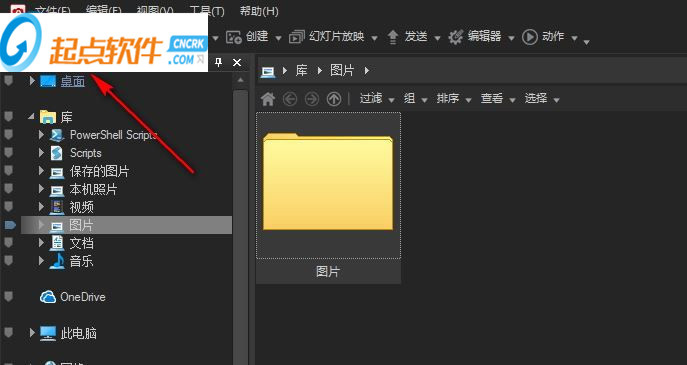Click the folder tree scroll-up arrow
Screen dimensions: 687x365
click(240, 80)
